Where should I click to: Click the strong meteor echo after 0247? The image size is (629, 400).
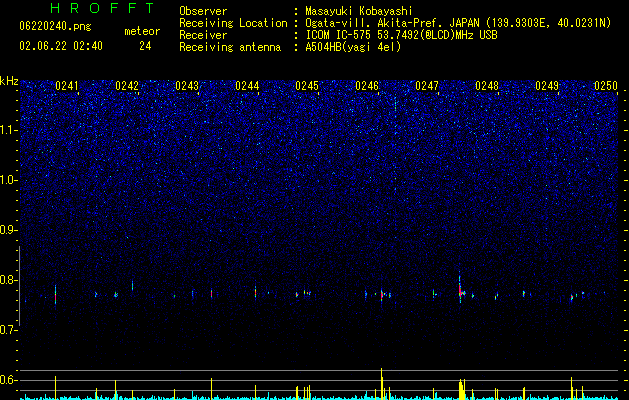[460, 289]
